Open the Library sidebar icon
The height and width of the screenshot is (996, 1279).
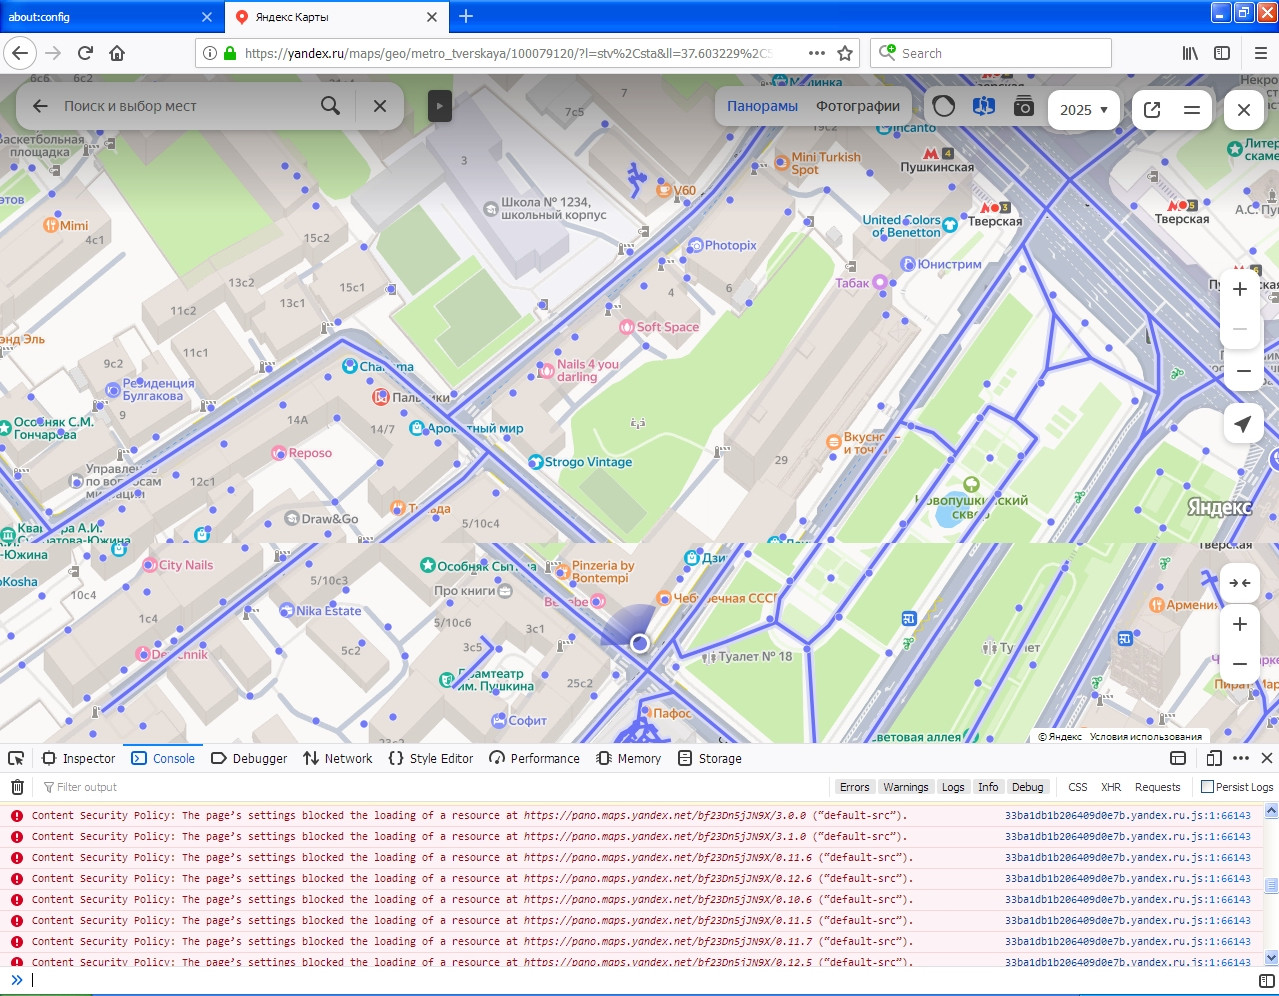coord(1190,53)
